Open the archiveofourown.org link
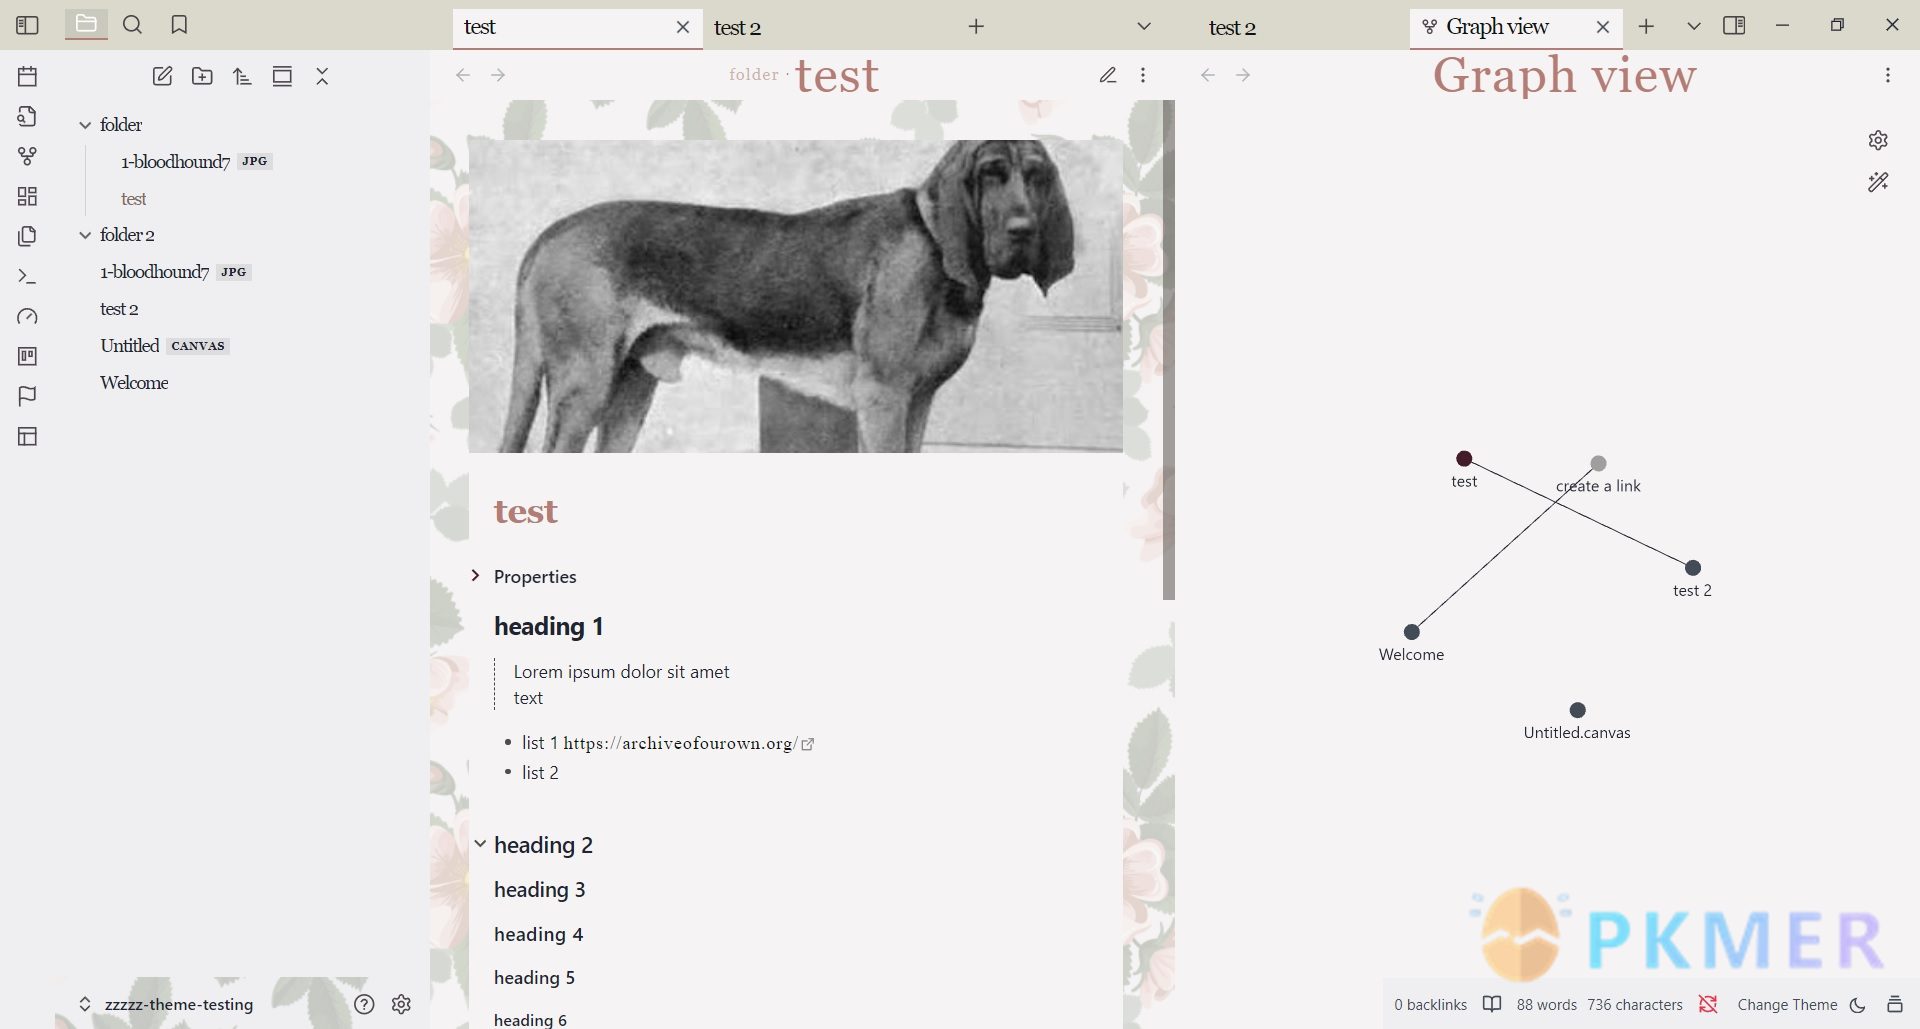1920x1029 pixels. click(x=680, y=743)
